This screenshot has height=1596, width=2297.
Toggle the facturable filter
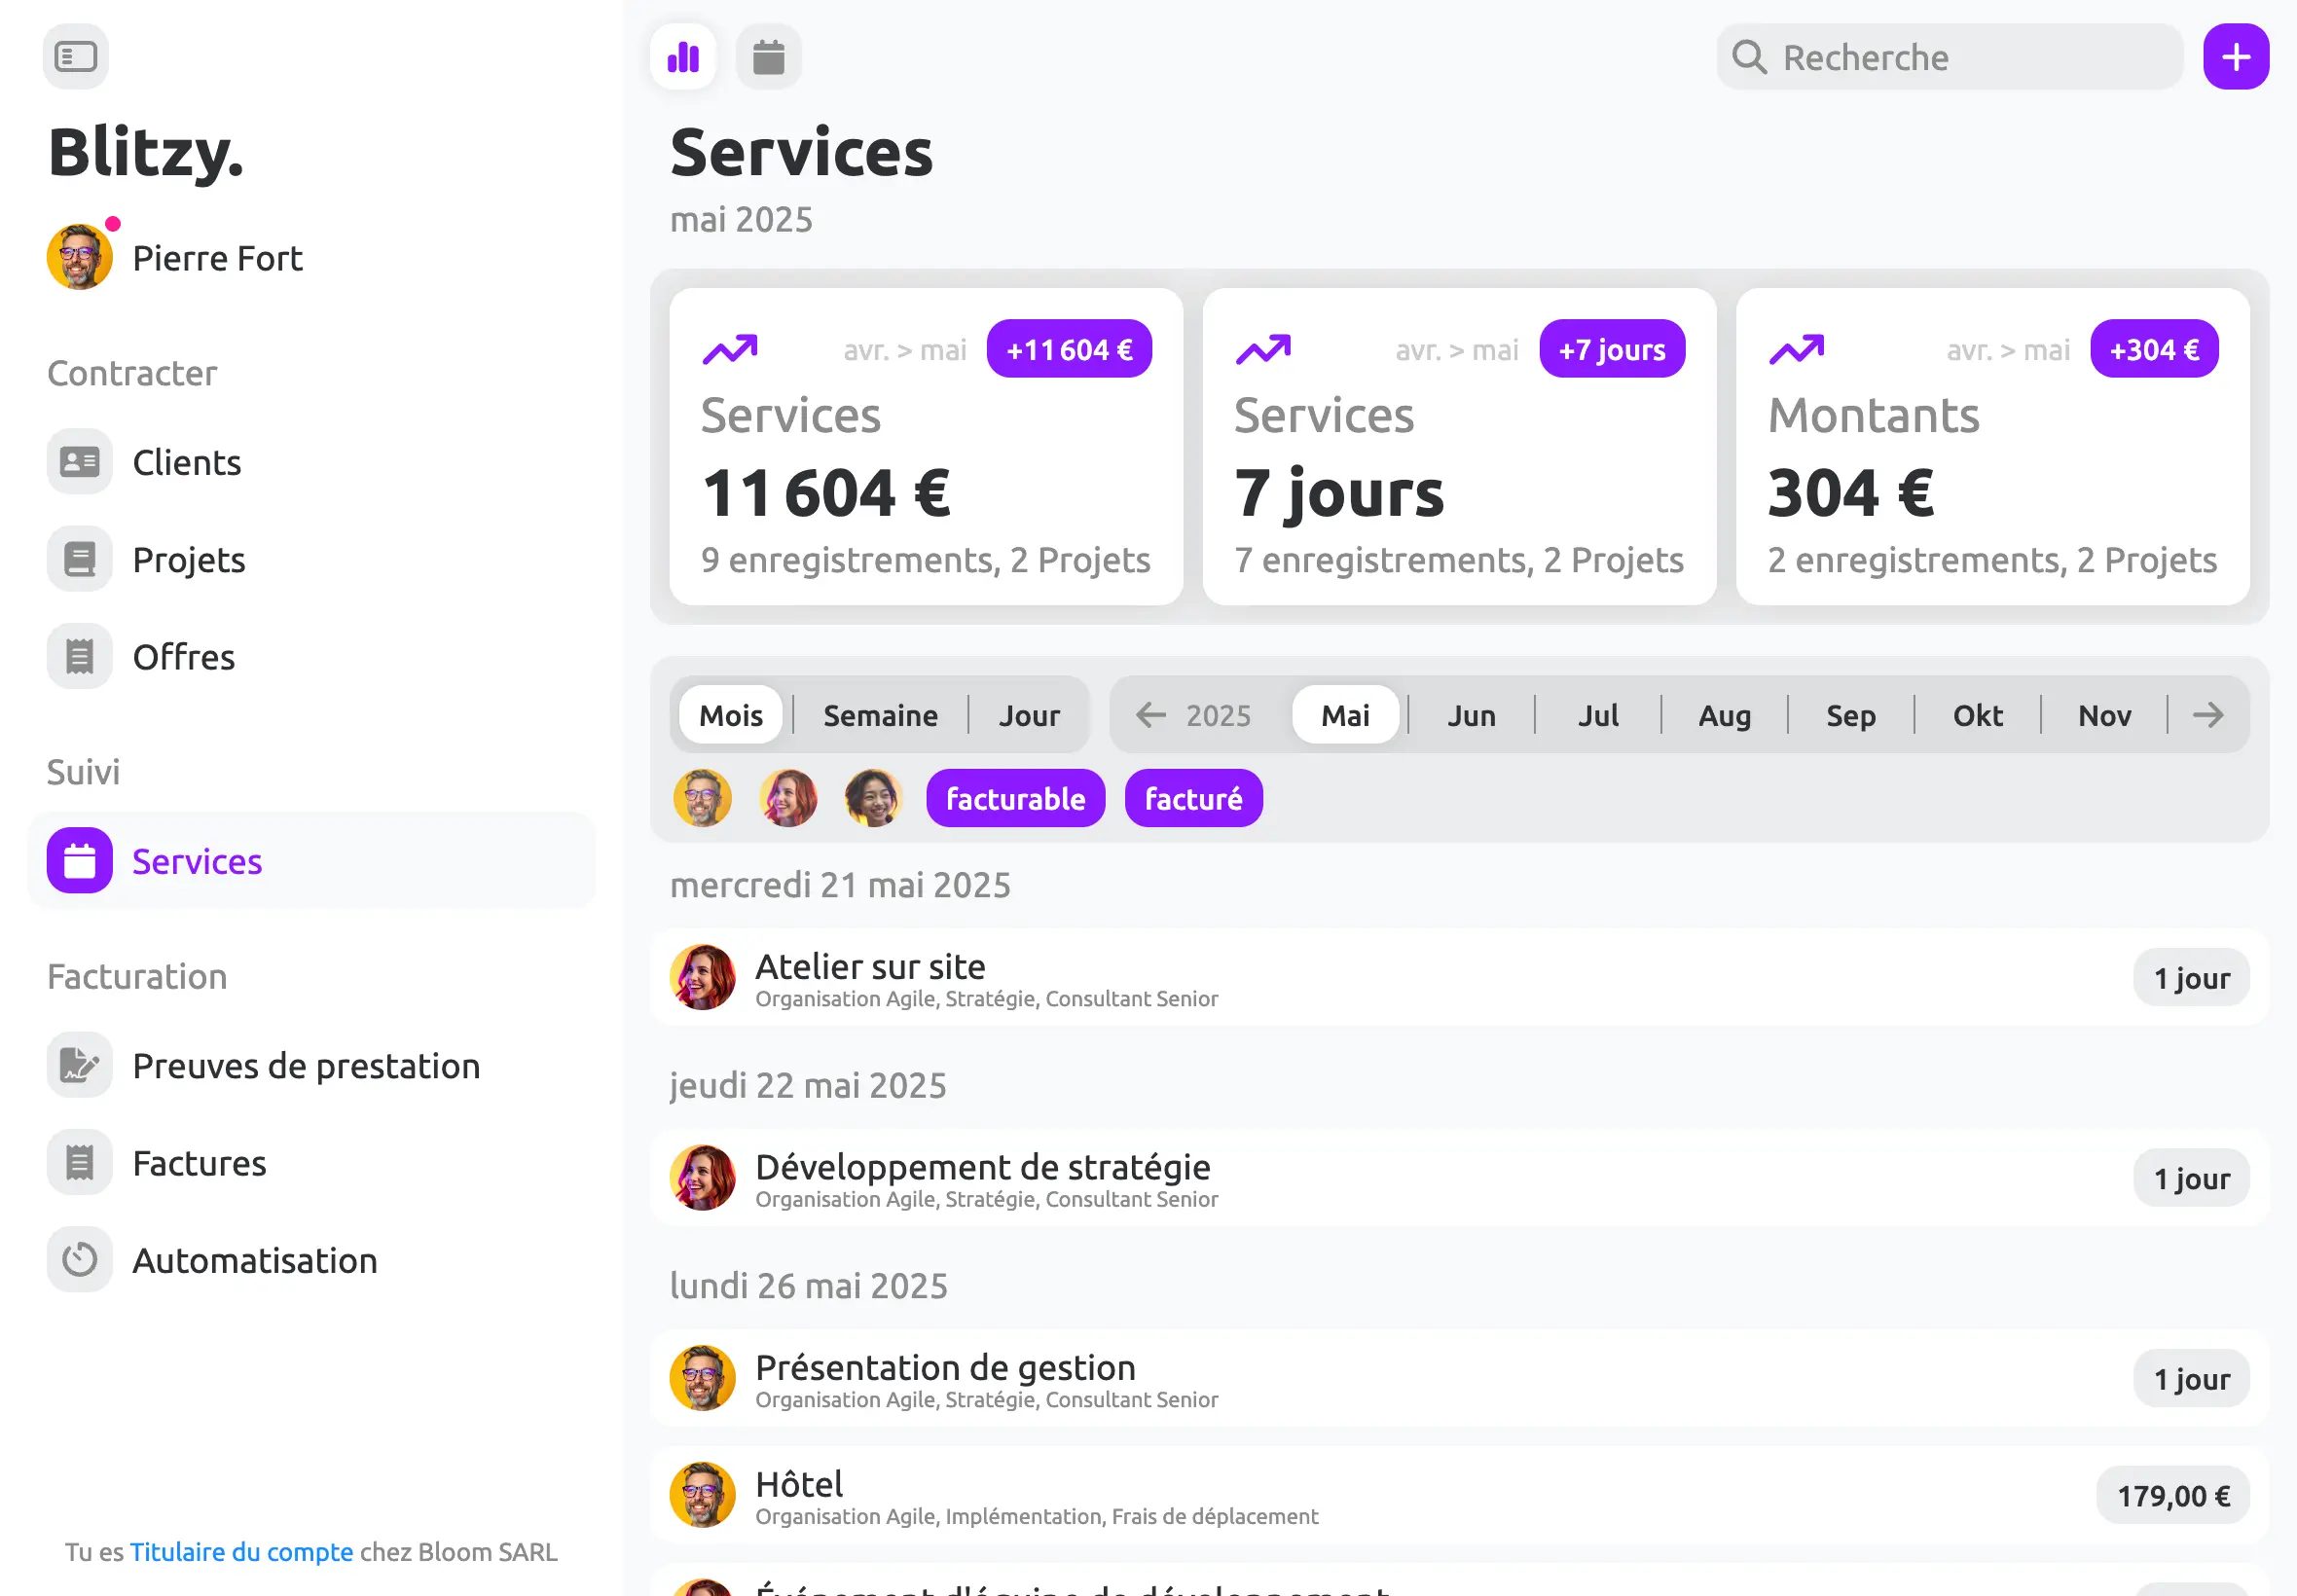[1015, 798]
